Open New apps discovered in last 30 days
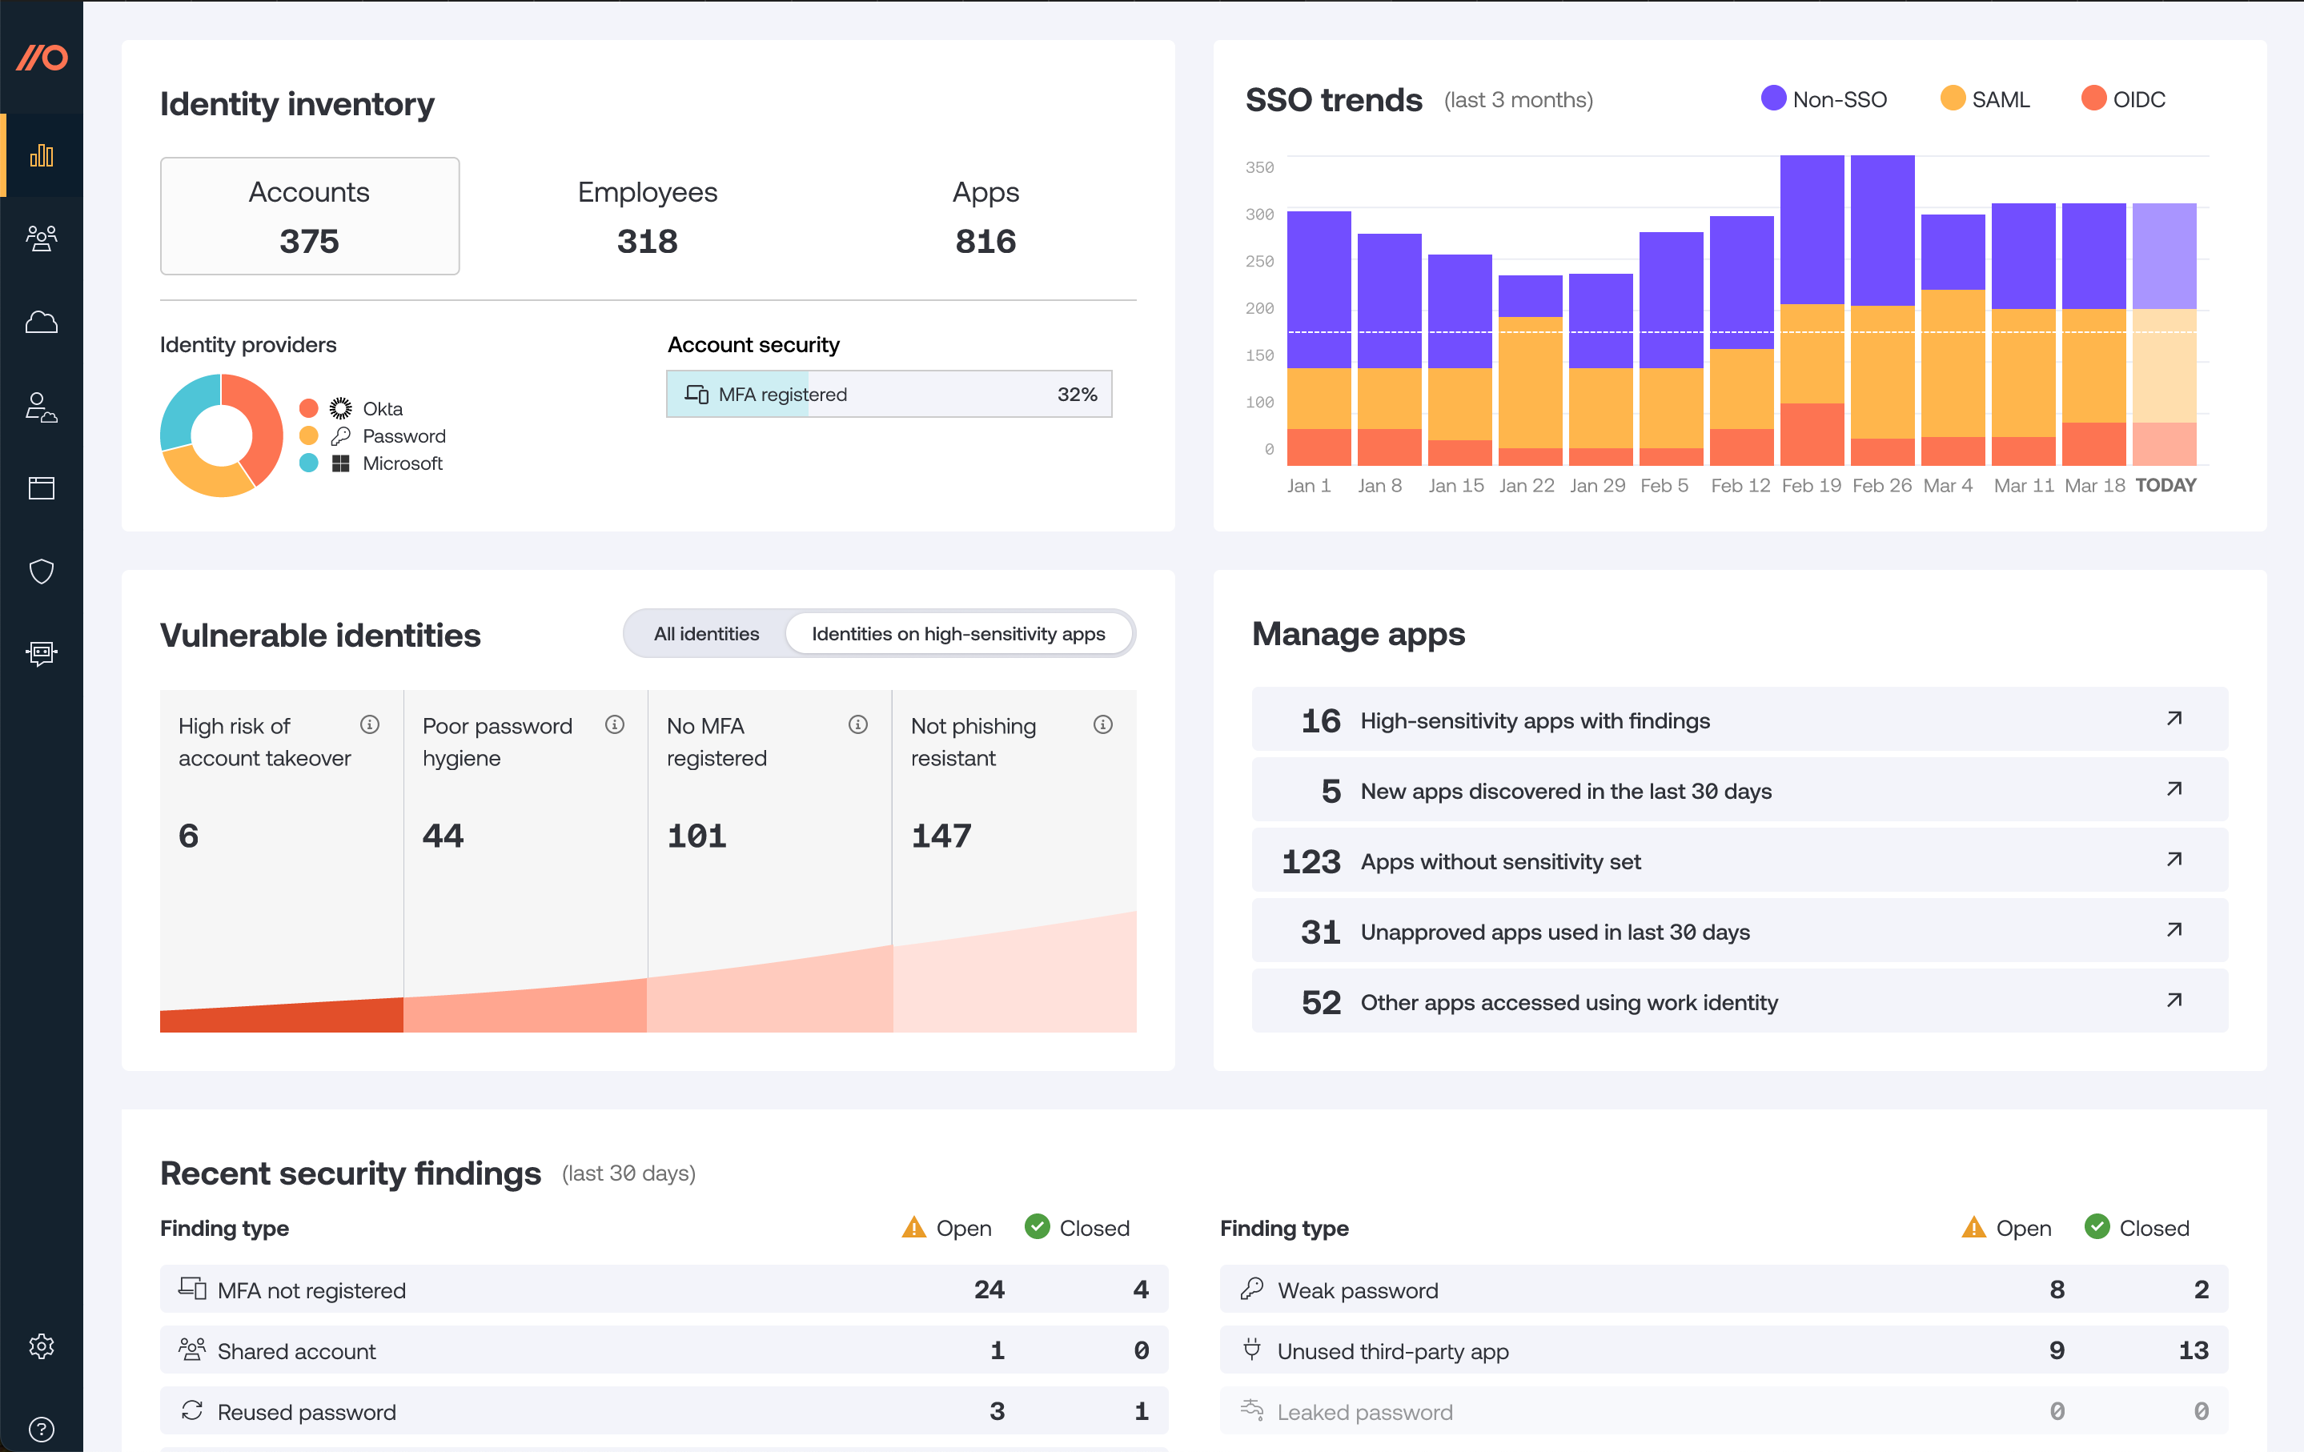 click(x=1740, y=790)
